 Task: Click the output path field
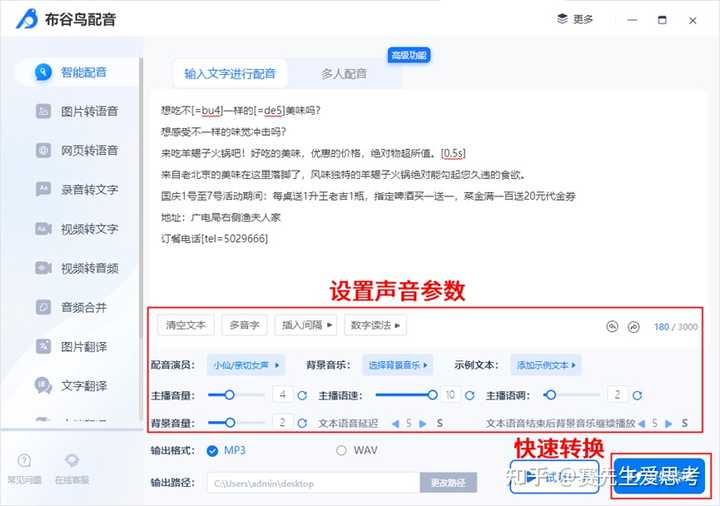coord(314,483)
